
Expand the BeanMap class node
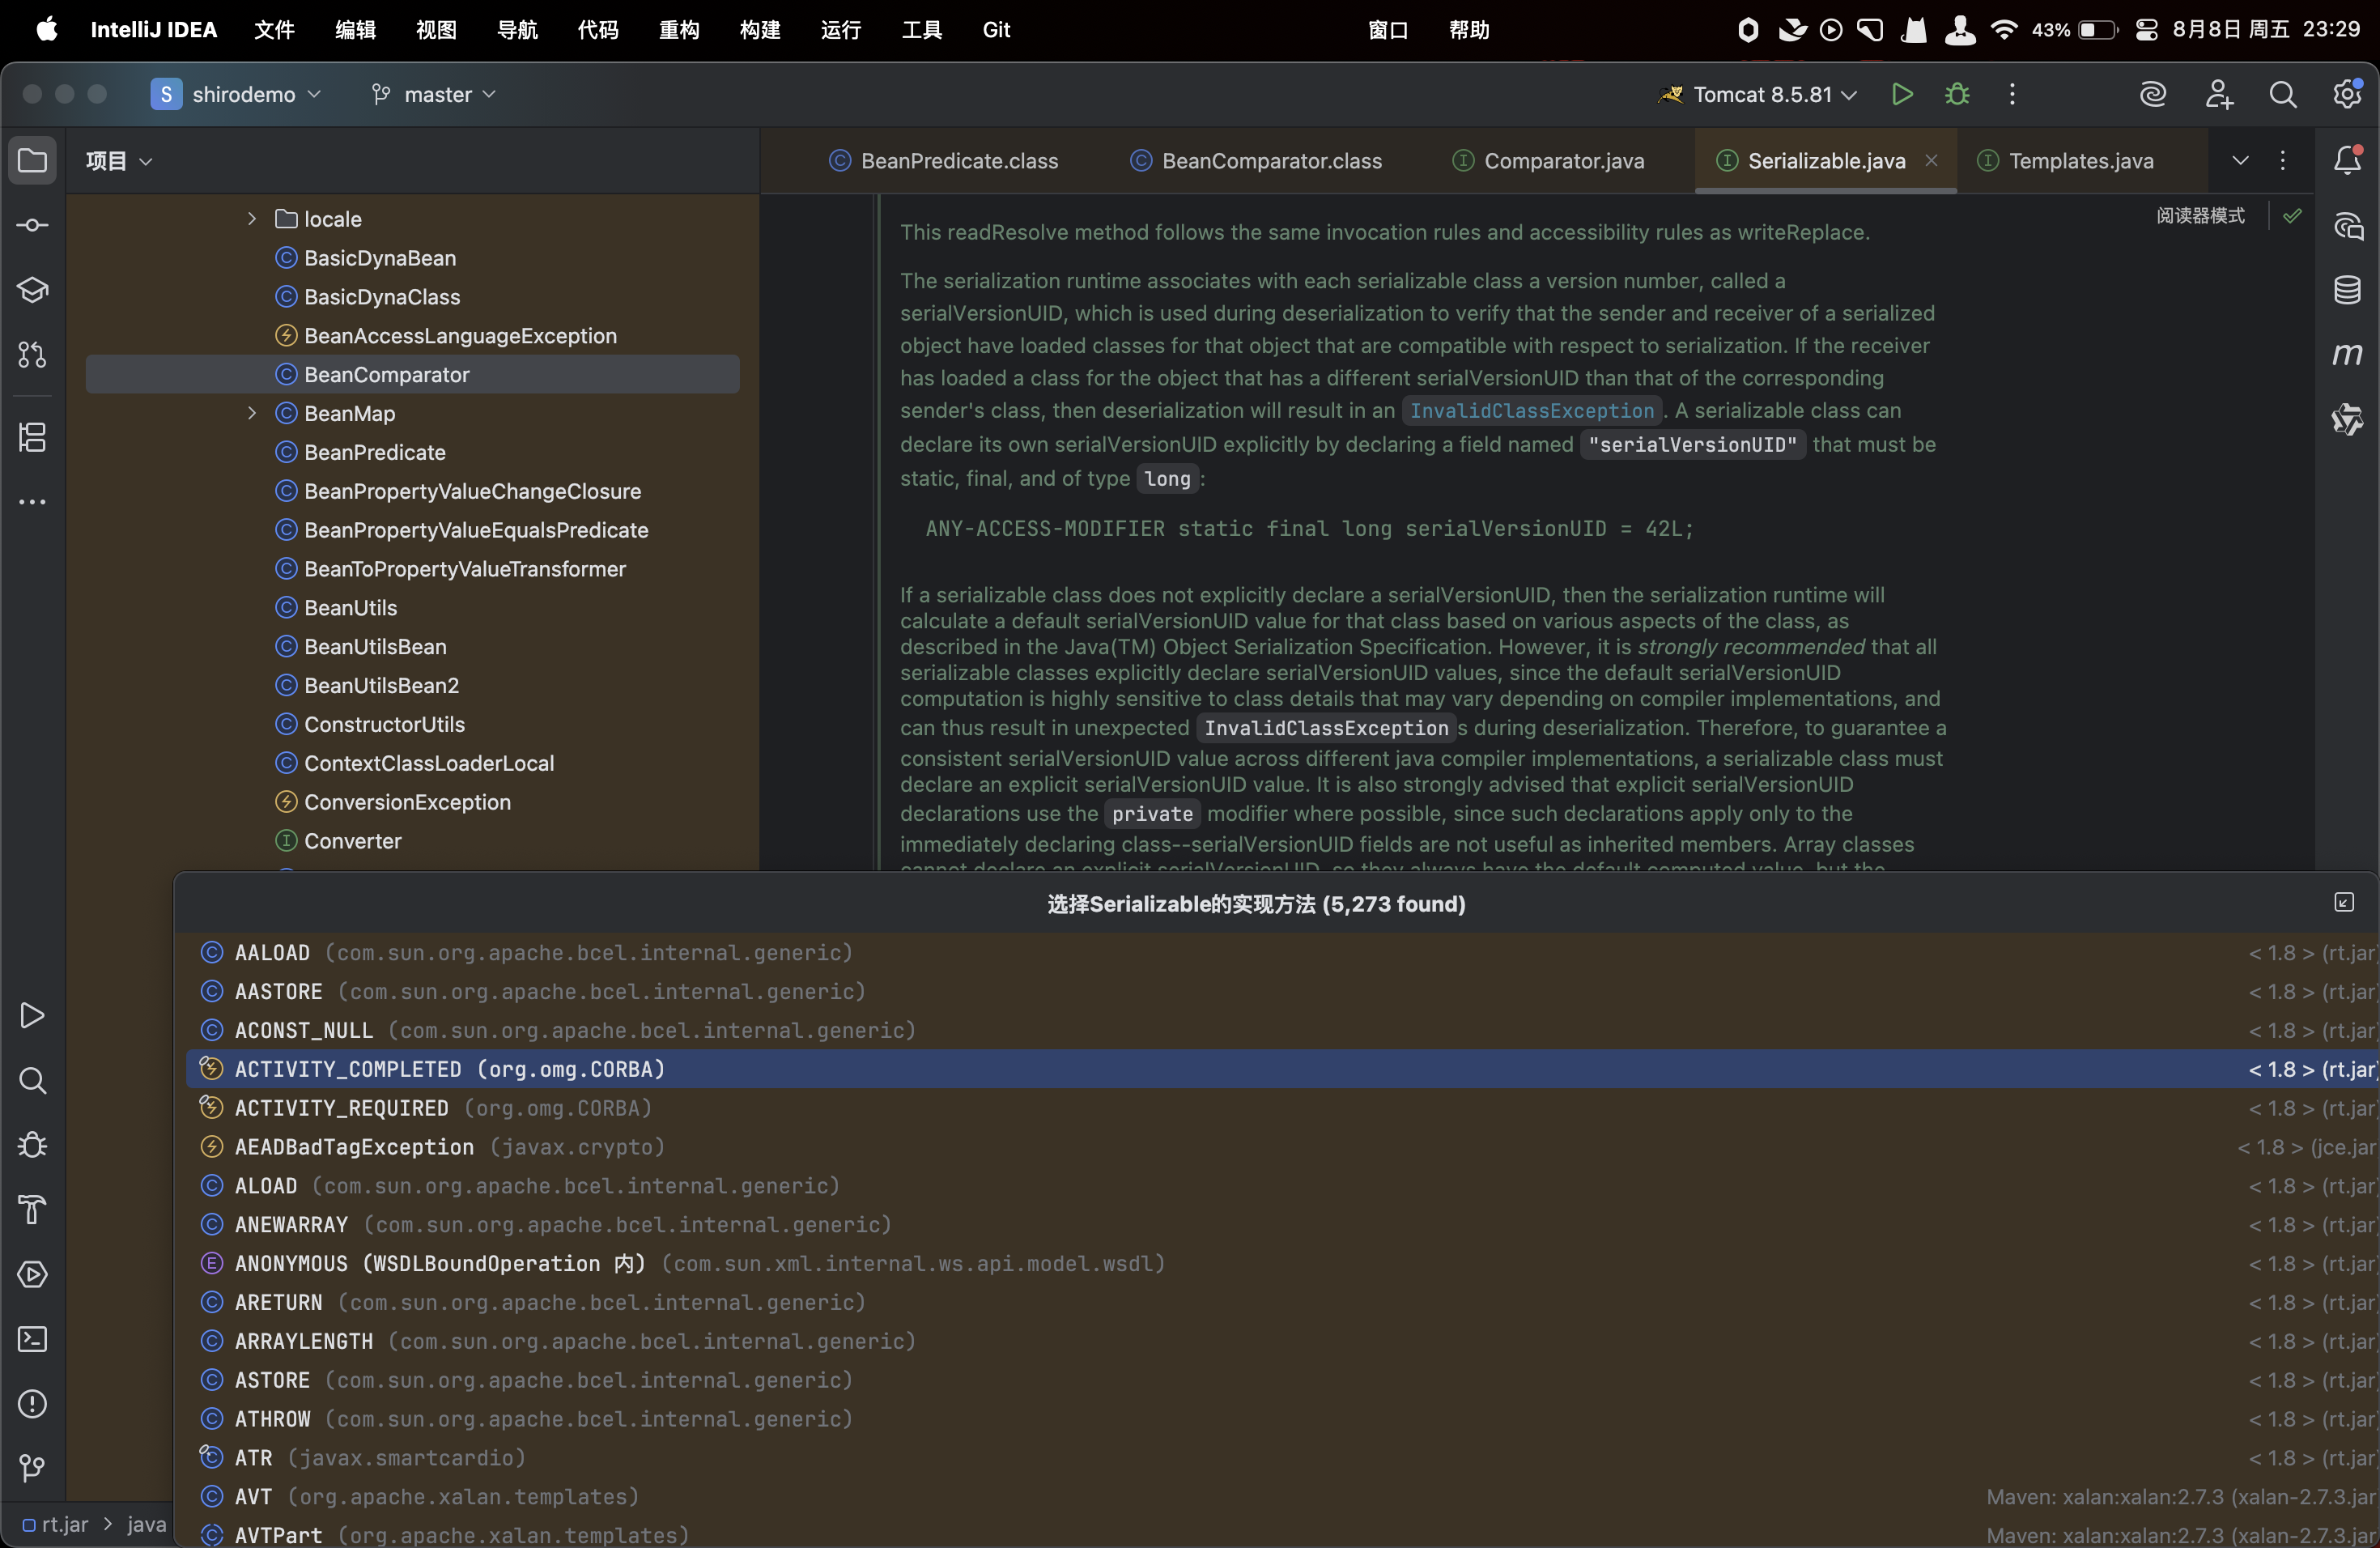point(252,413)
